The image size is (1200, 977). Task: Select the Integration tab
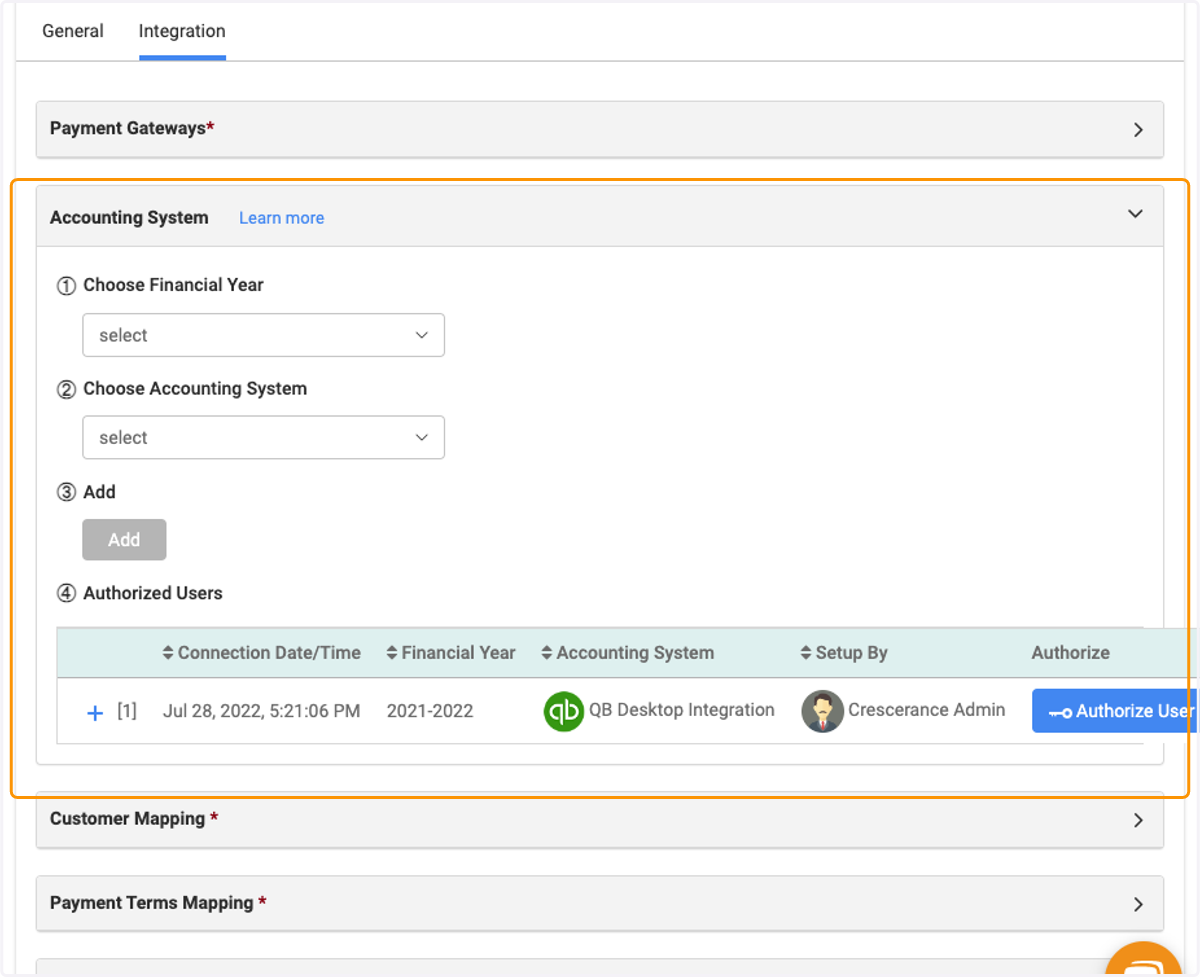[182, 31]
